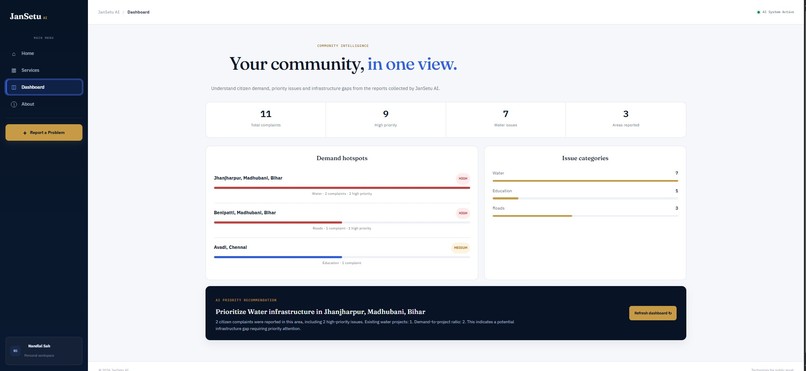
Task: Click 'Roads · 1 complaint · 1 high priority' caption
Action: 342,228
